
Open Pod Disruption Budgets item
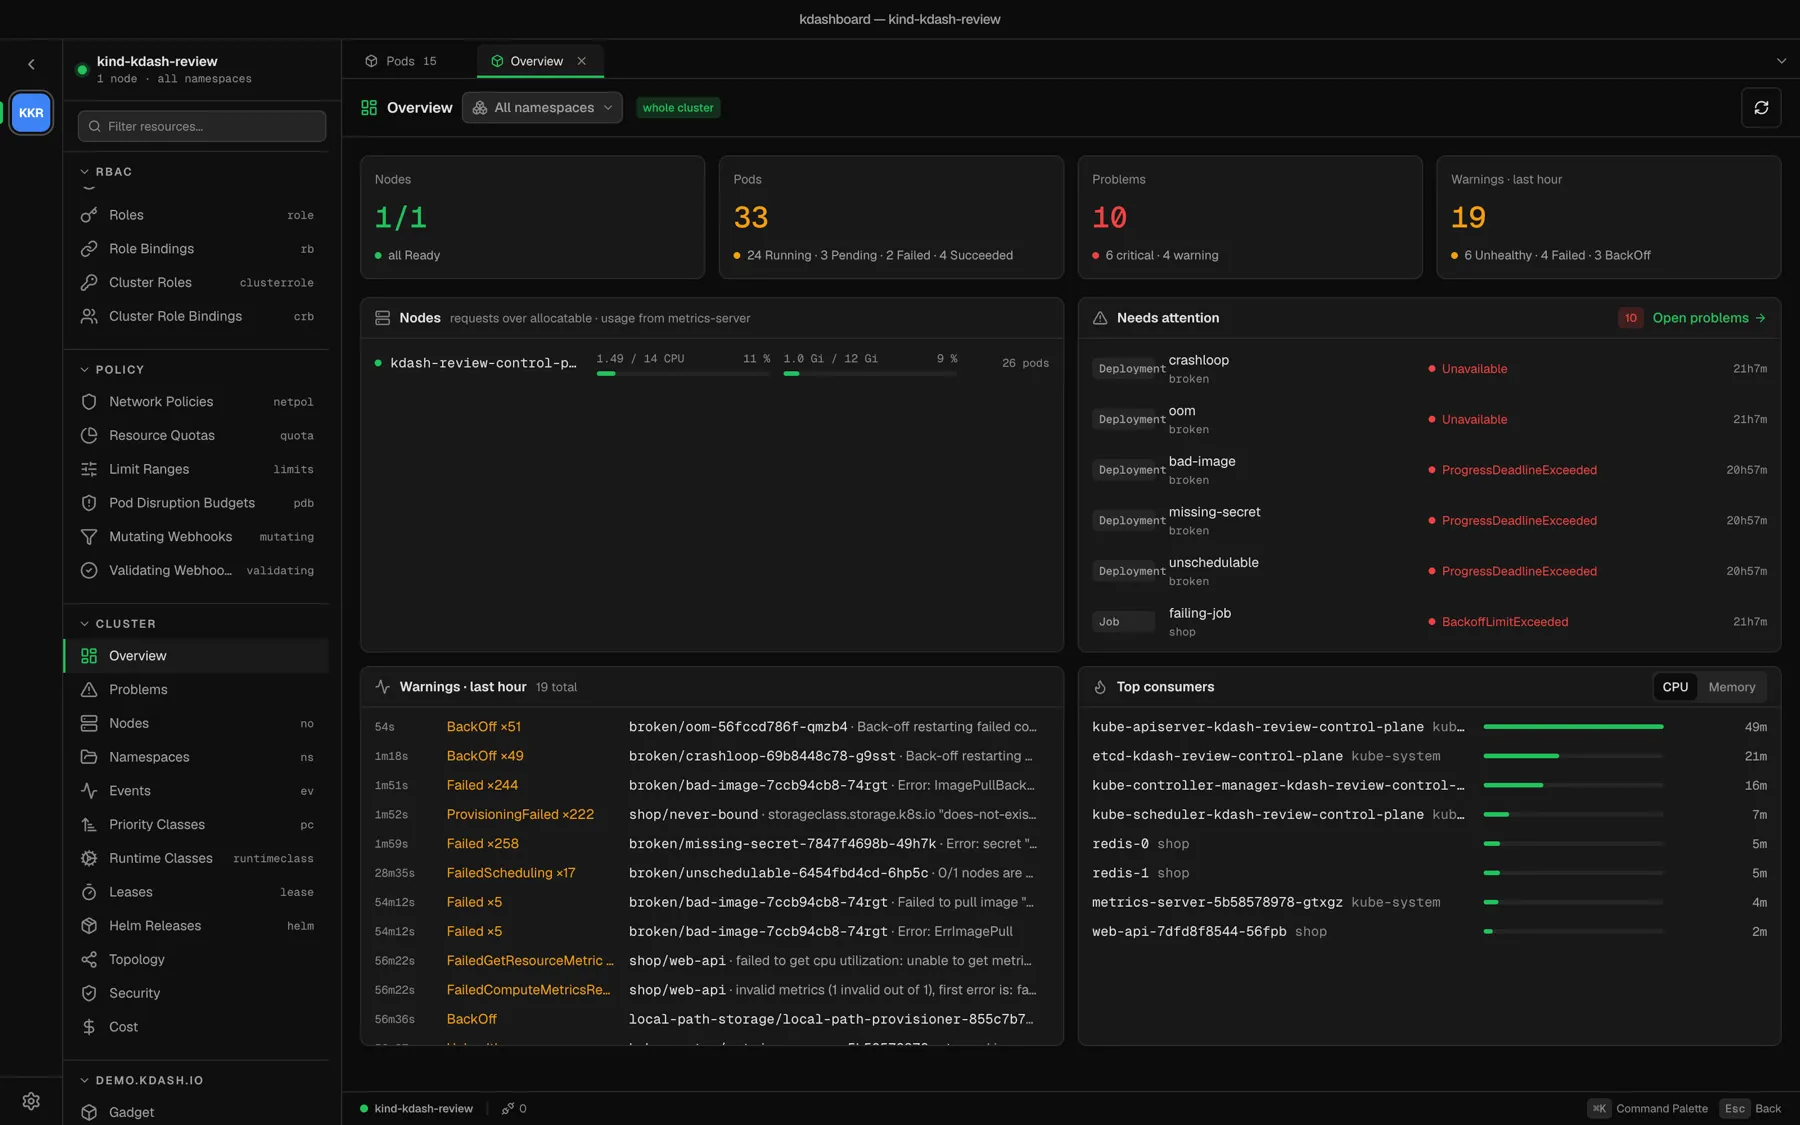196,503
